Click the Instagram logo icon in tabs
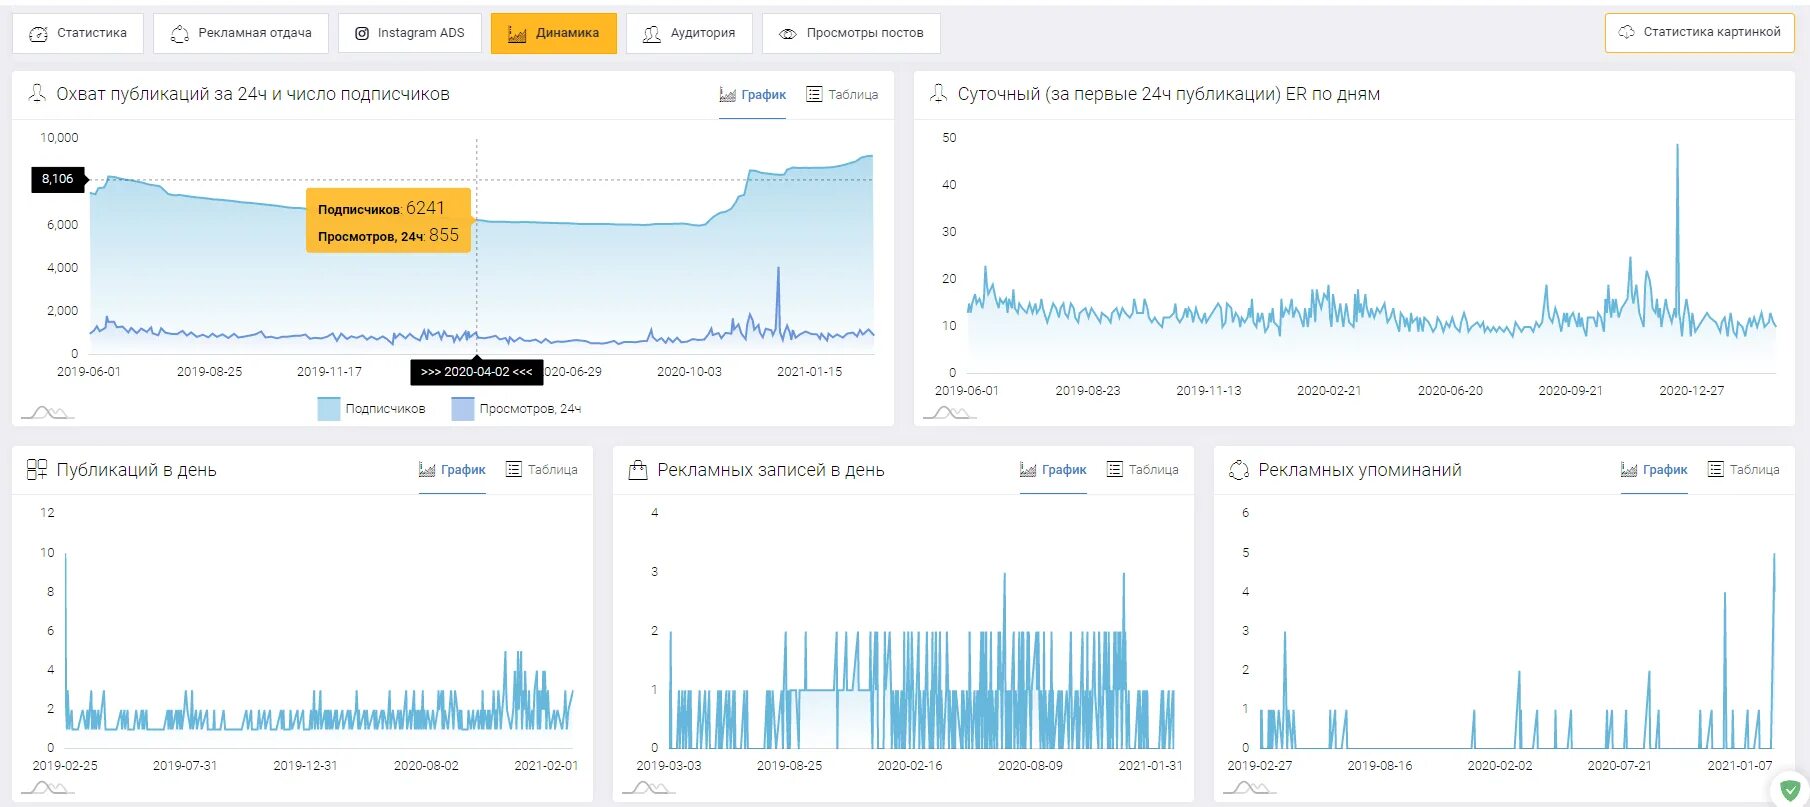The image size is (1810, 807). (362, 34)
